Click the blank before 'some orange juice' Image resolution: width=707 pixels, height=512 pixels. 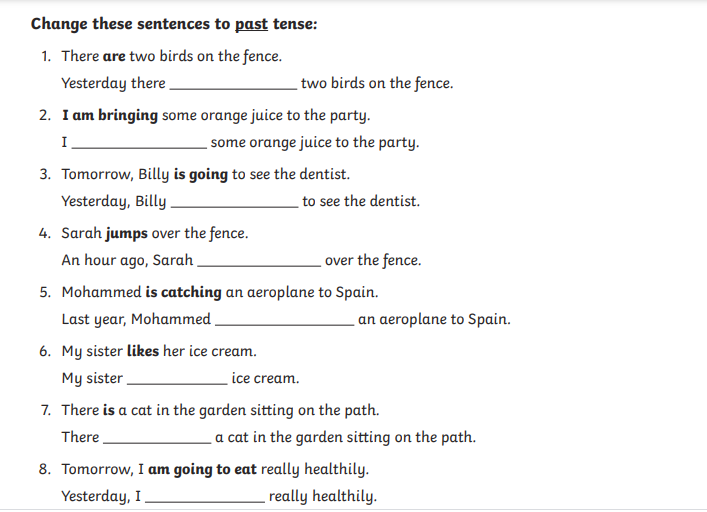139,147
